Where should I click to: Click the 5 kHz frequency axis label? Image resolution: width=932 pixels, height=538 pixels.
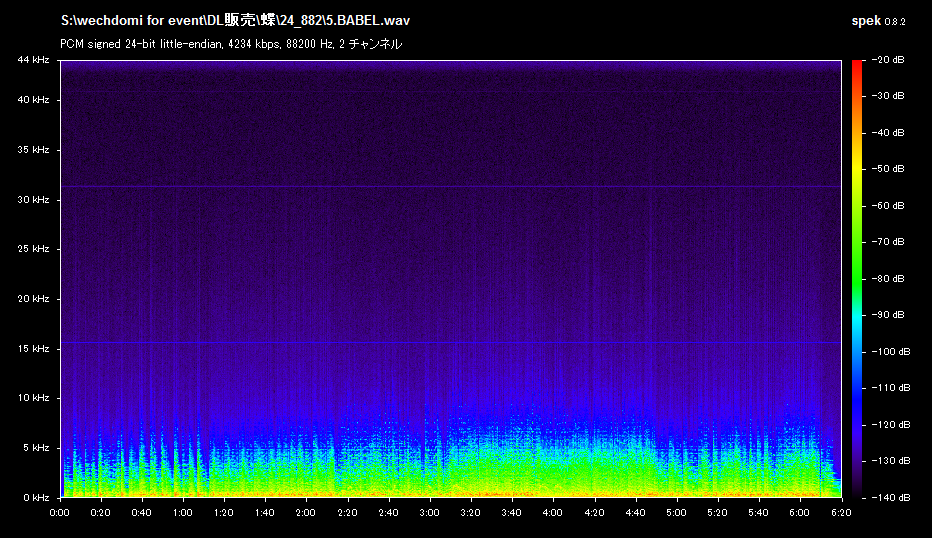pyautogui.click(x=36, y=448)
